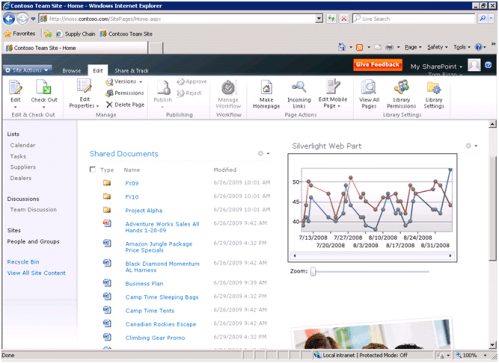Open the IE Page menu dropdown

[413, 47]
